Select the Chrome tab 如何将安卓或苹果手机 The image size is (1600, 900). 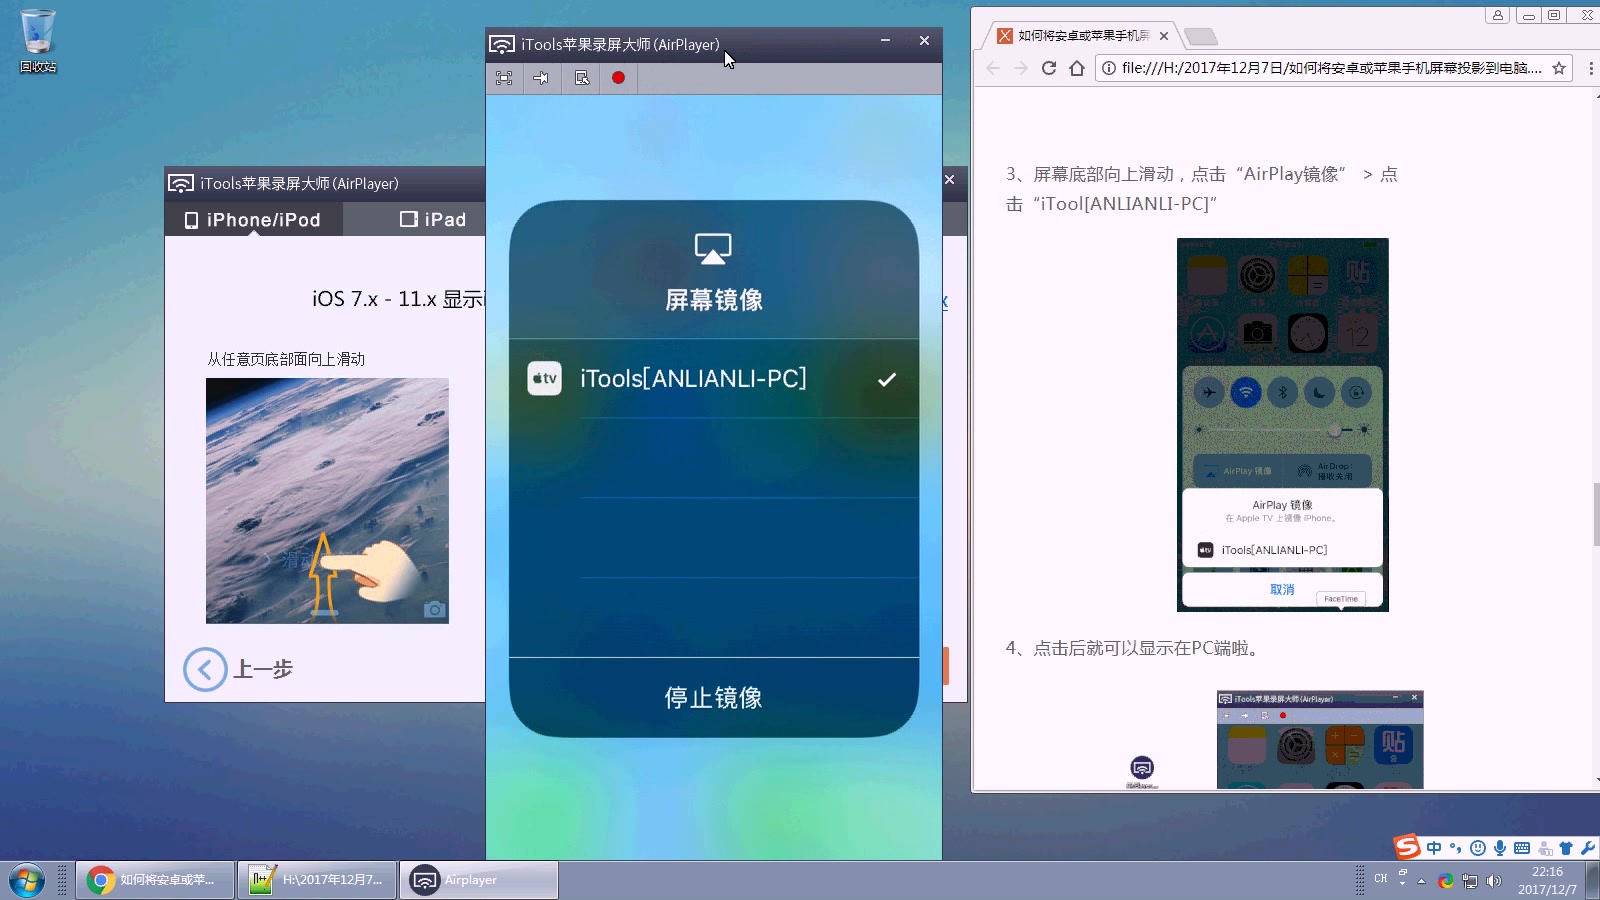click(x=1083, y=35)
